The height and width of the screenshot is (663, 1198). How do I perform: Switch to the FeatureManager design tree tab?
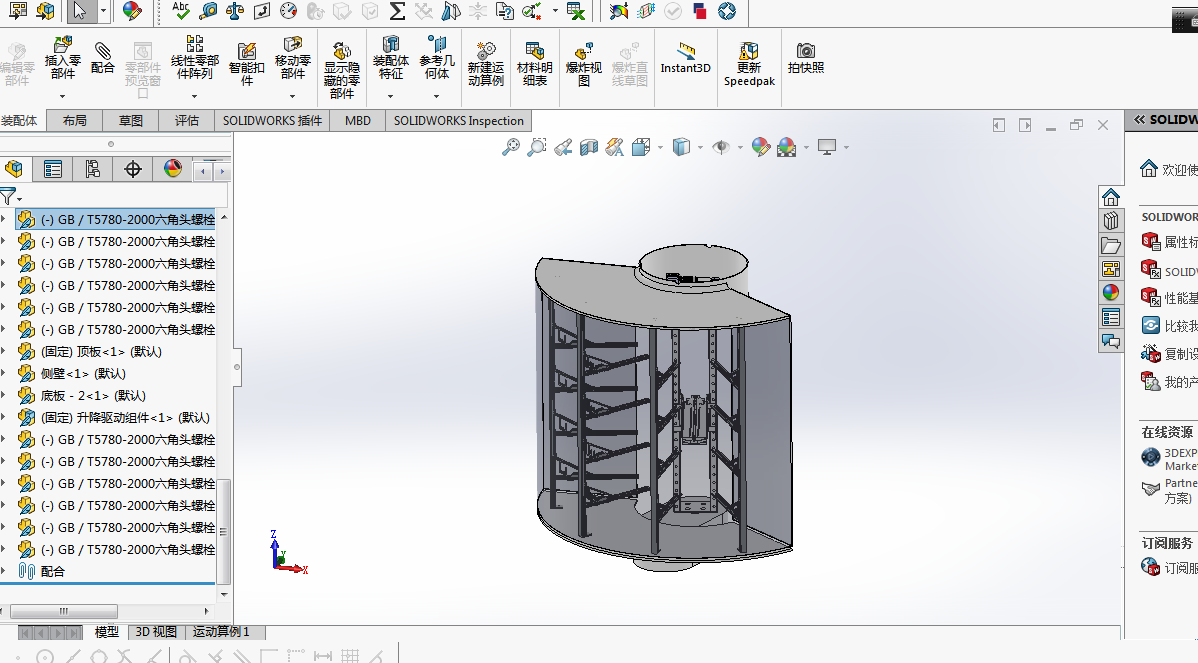pos(13,169)
